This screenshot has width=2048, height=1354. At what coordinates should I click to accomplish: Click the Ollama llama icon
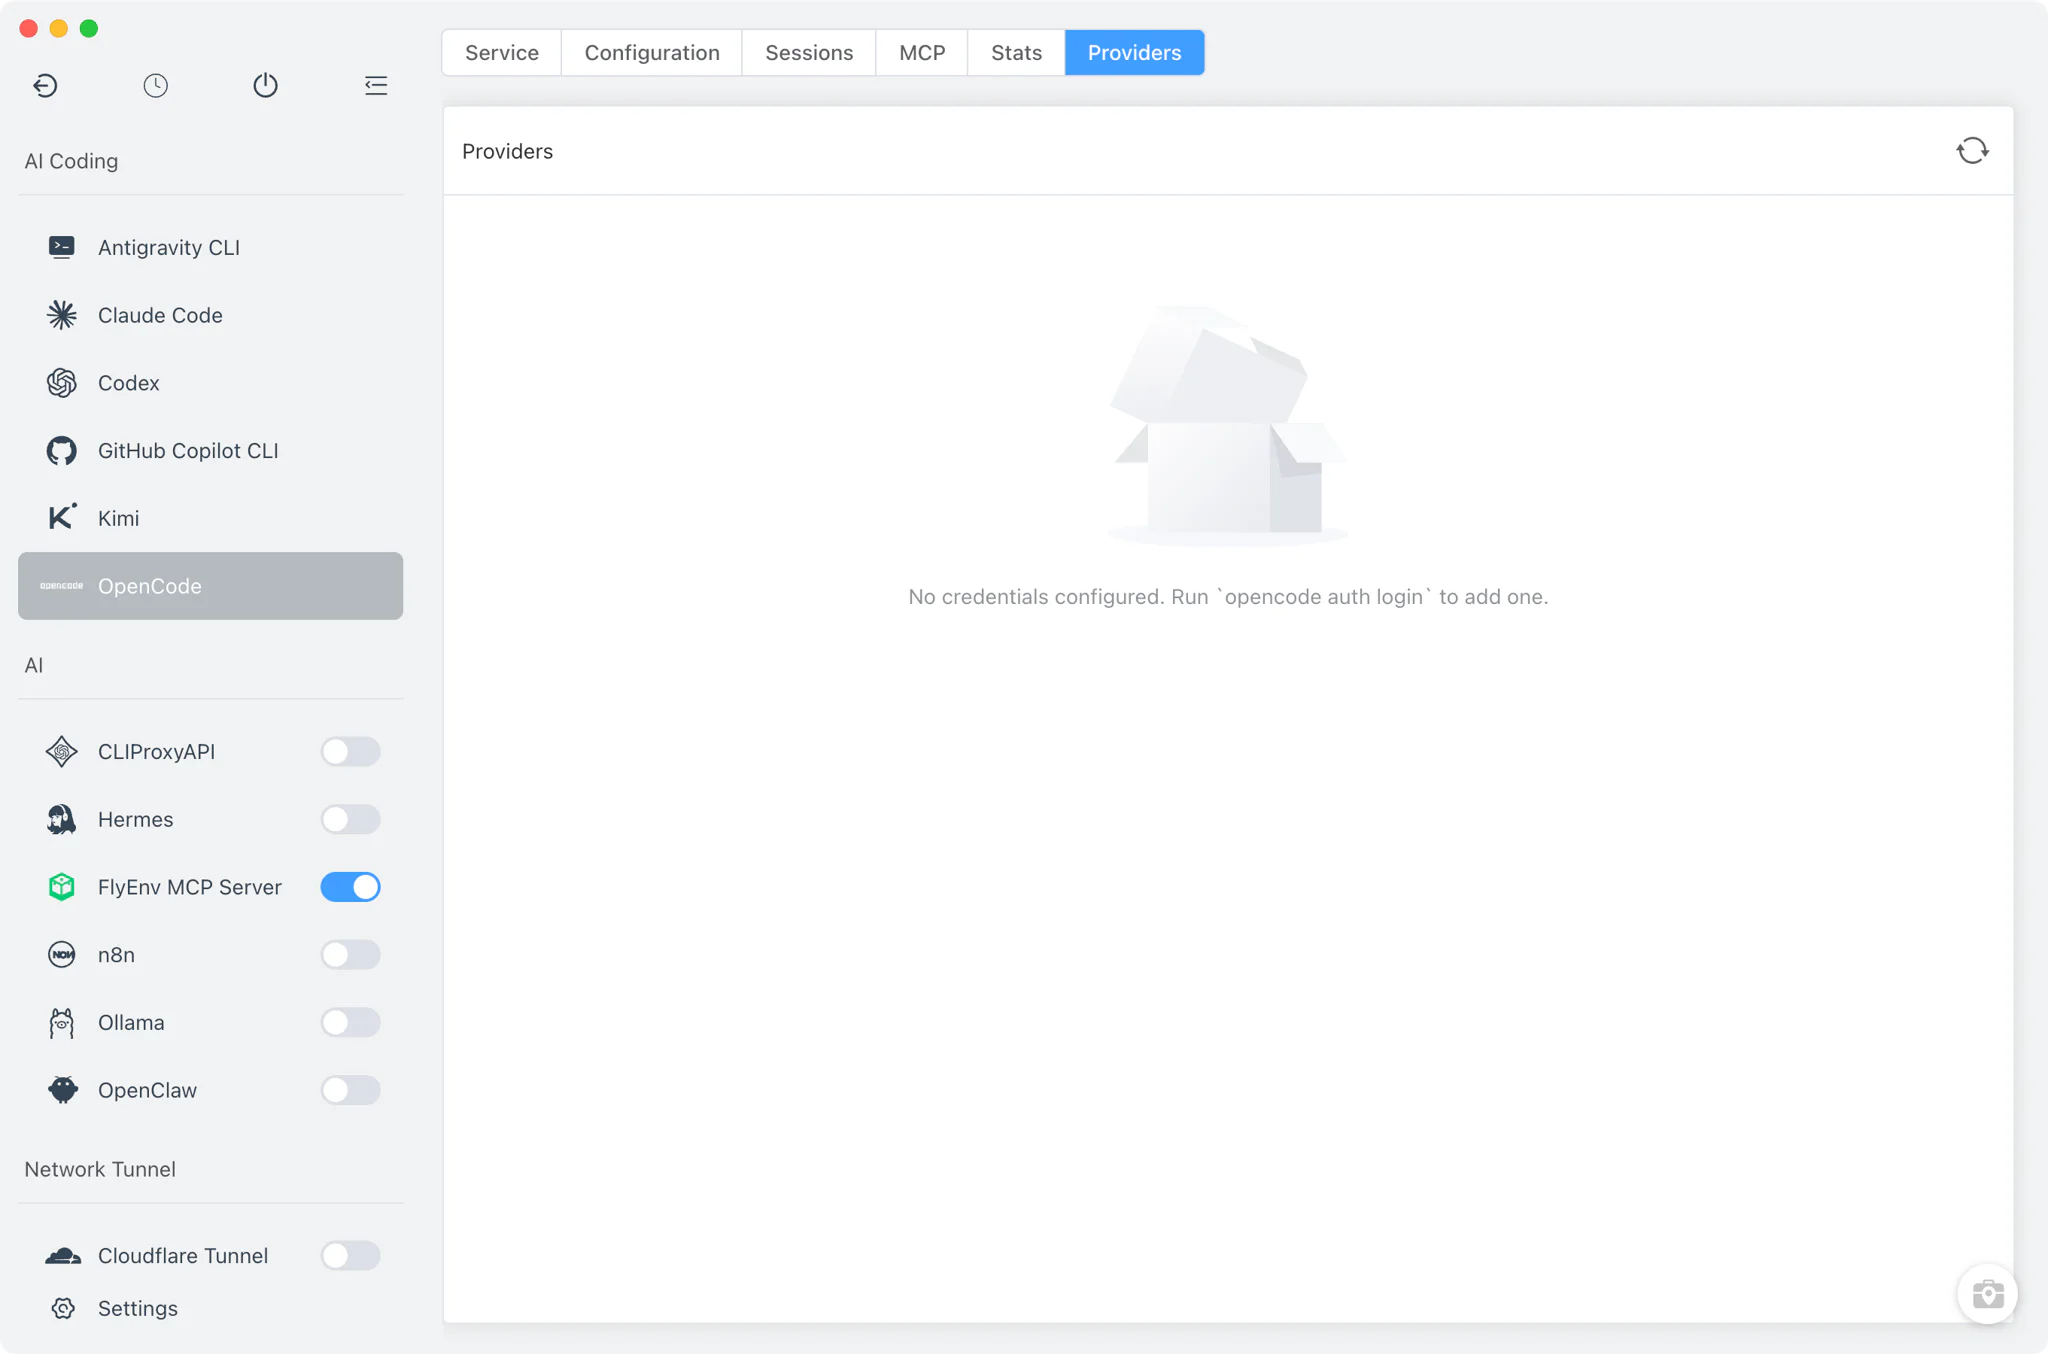pos(61,1023)
